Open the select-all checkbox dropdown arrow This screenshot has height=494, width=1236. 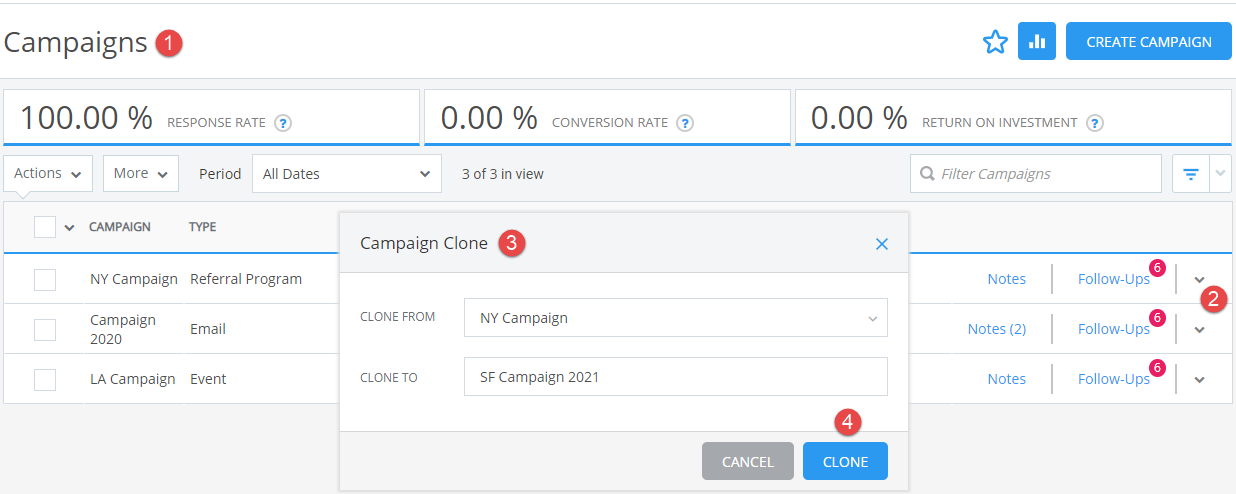(69, 227)
